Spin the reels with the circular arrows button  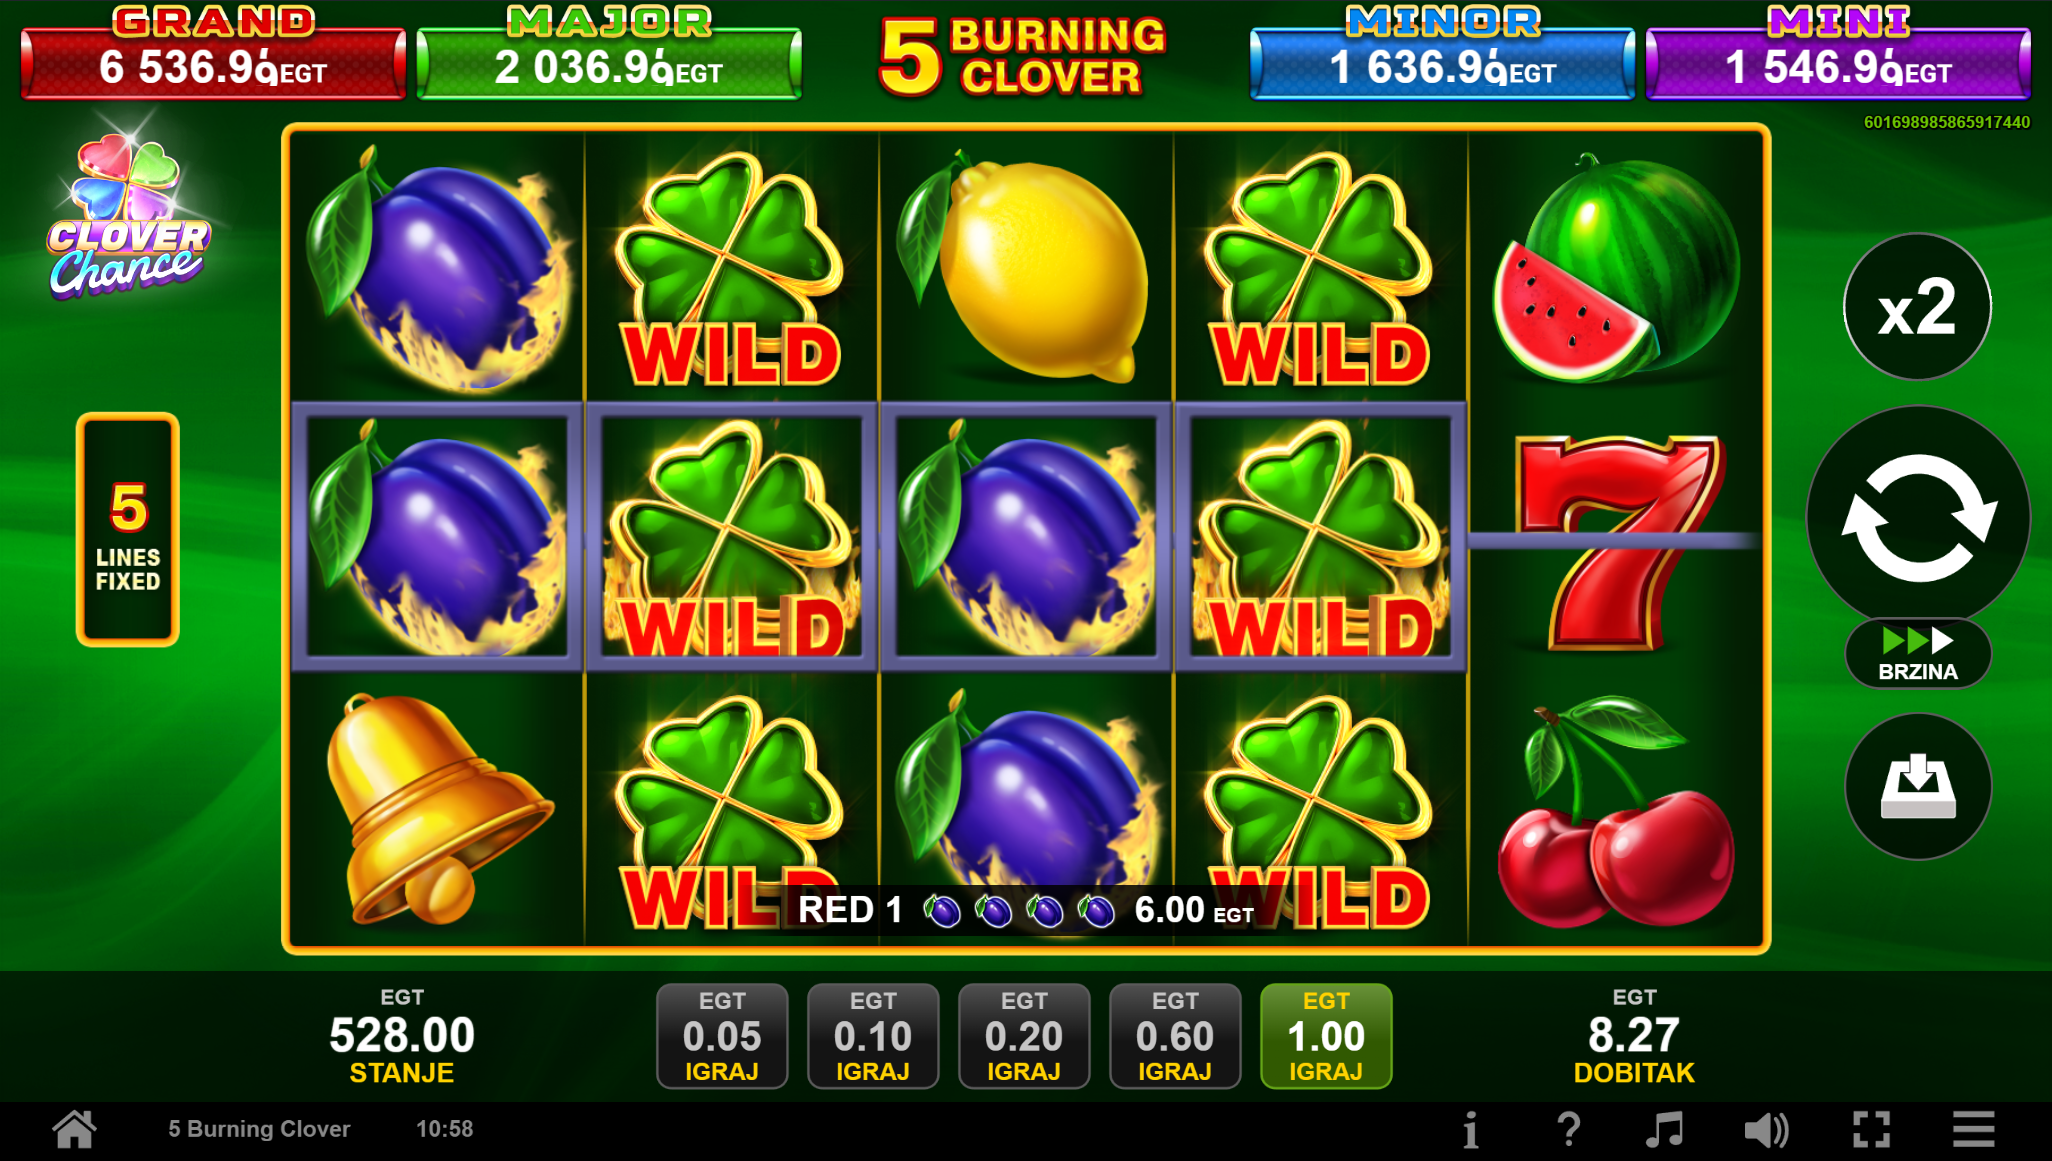click(x=1918, y=518)
